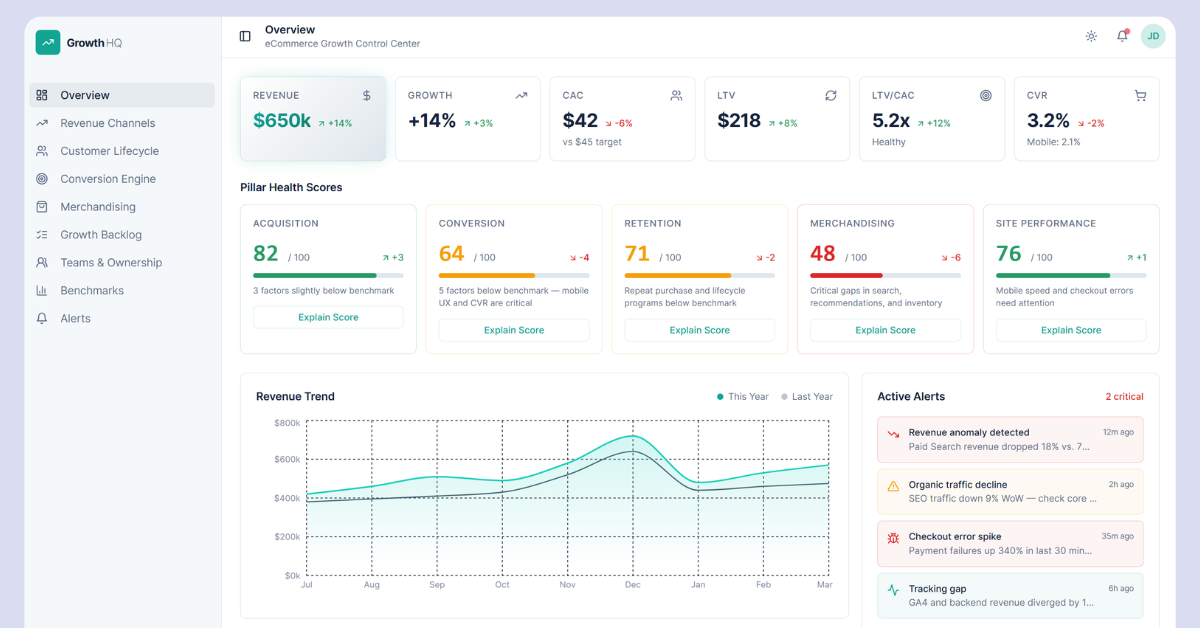Click the "Mobile: 2.1%" text
Image resolution: width=1200 pixels, height=628 pixels.
[x=1054, y=142]
